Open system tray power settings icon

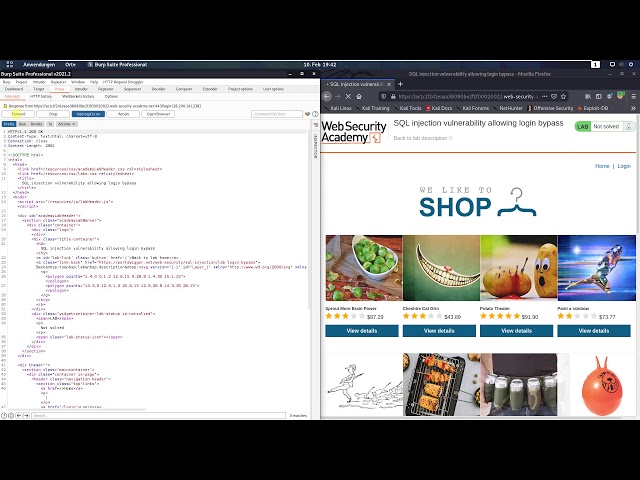(x=631, y=64)
